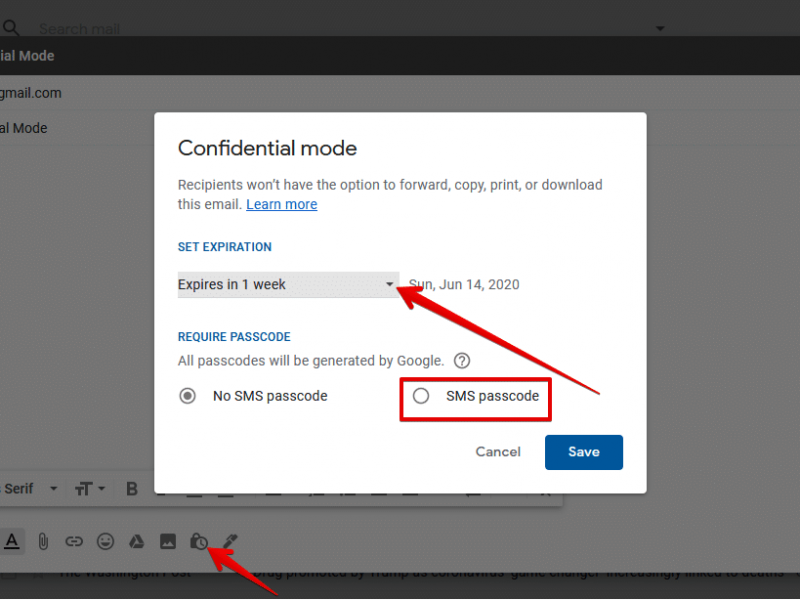This screenshot has width=800, height=600.
Task: Expand search options arrow in search bar
Action: tap(659, 29)
